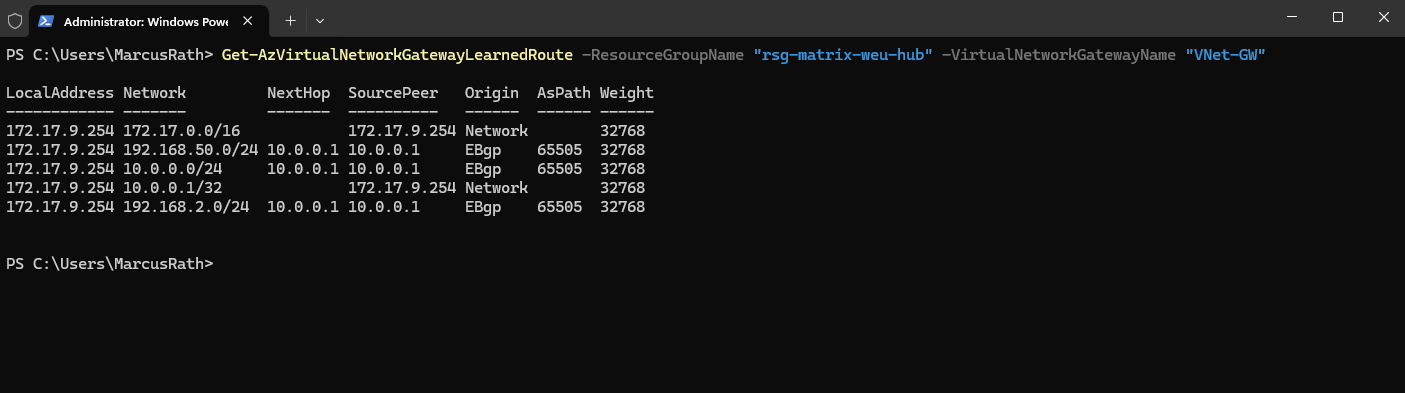This screenshot has width=1405, height=393.
Task: Click the Weight column header
Action: click(x=627, y=92)
